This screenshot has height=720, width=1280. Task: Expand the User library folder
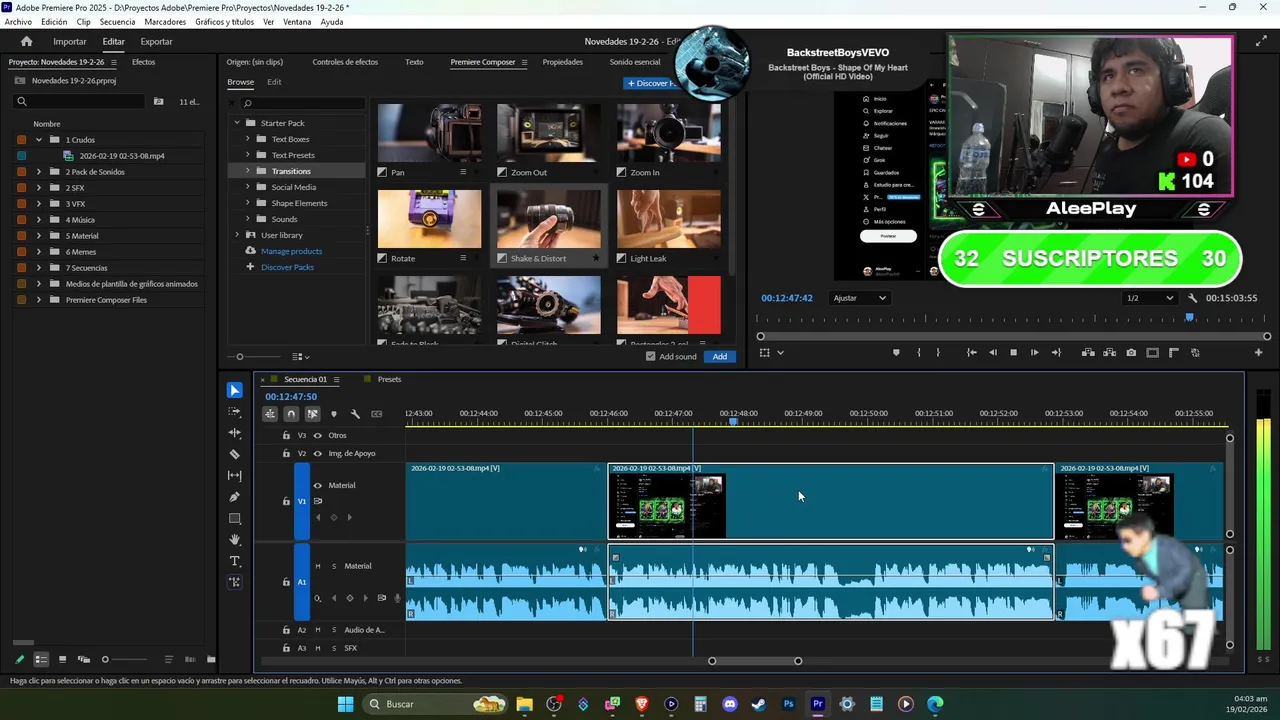(237, 235)
